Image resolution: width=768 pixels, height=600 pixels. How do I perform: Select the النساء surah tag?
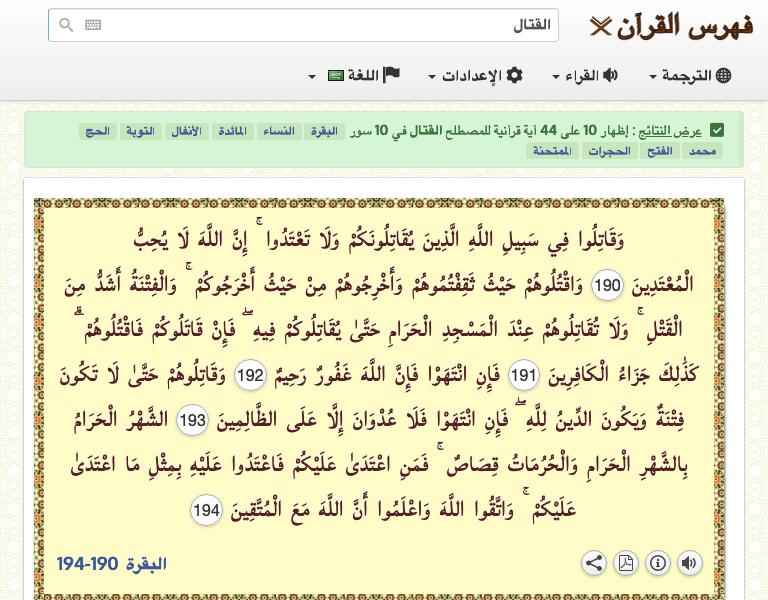(x=277, y=132)
